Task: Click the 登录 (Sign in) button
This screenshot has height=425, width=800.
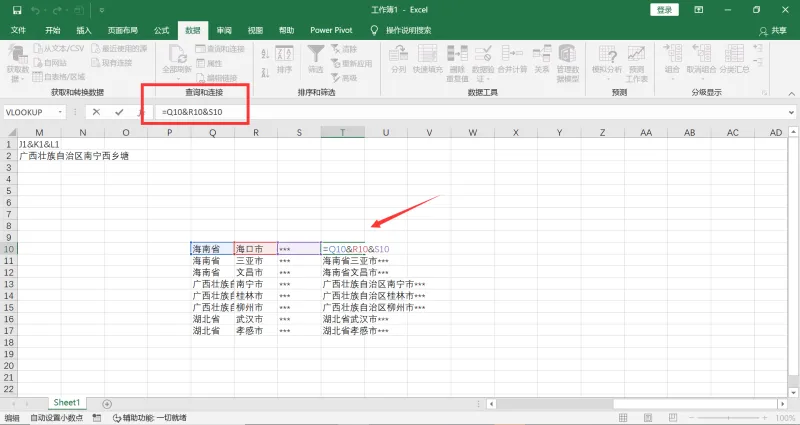Action: tap(664, 10)
